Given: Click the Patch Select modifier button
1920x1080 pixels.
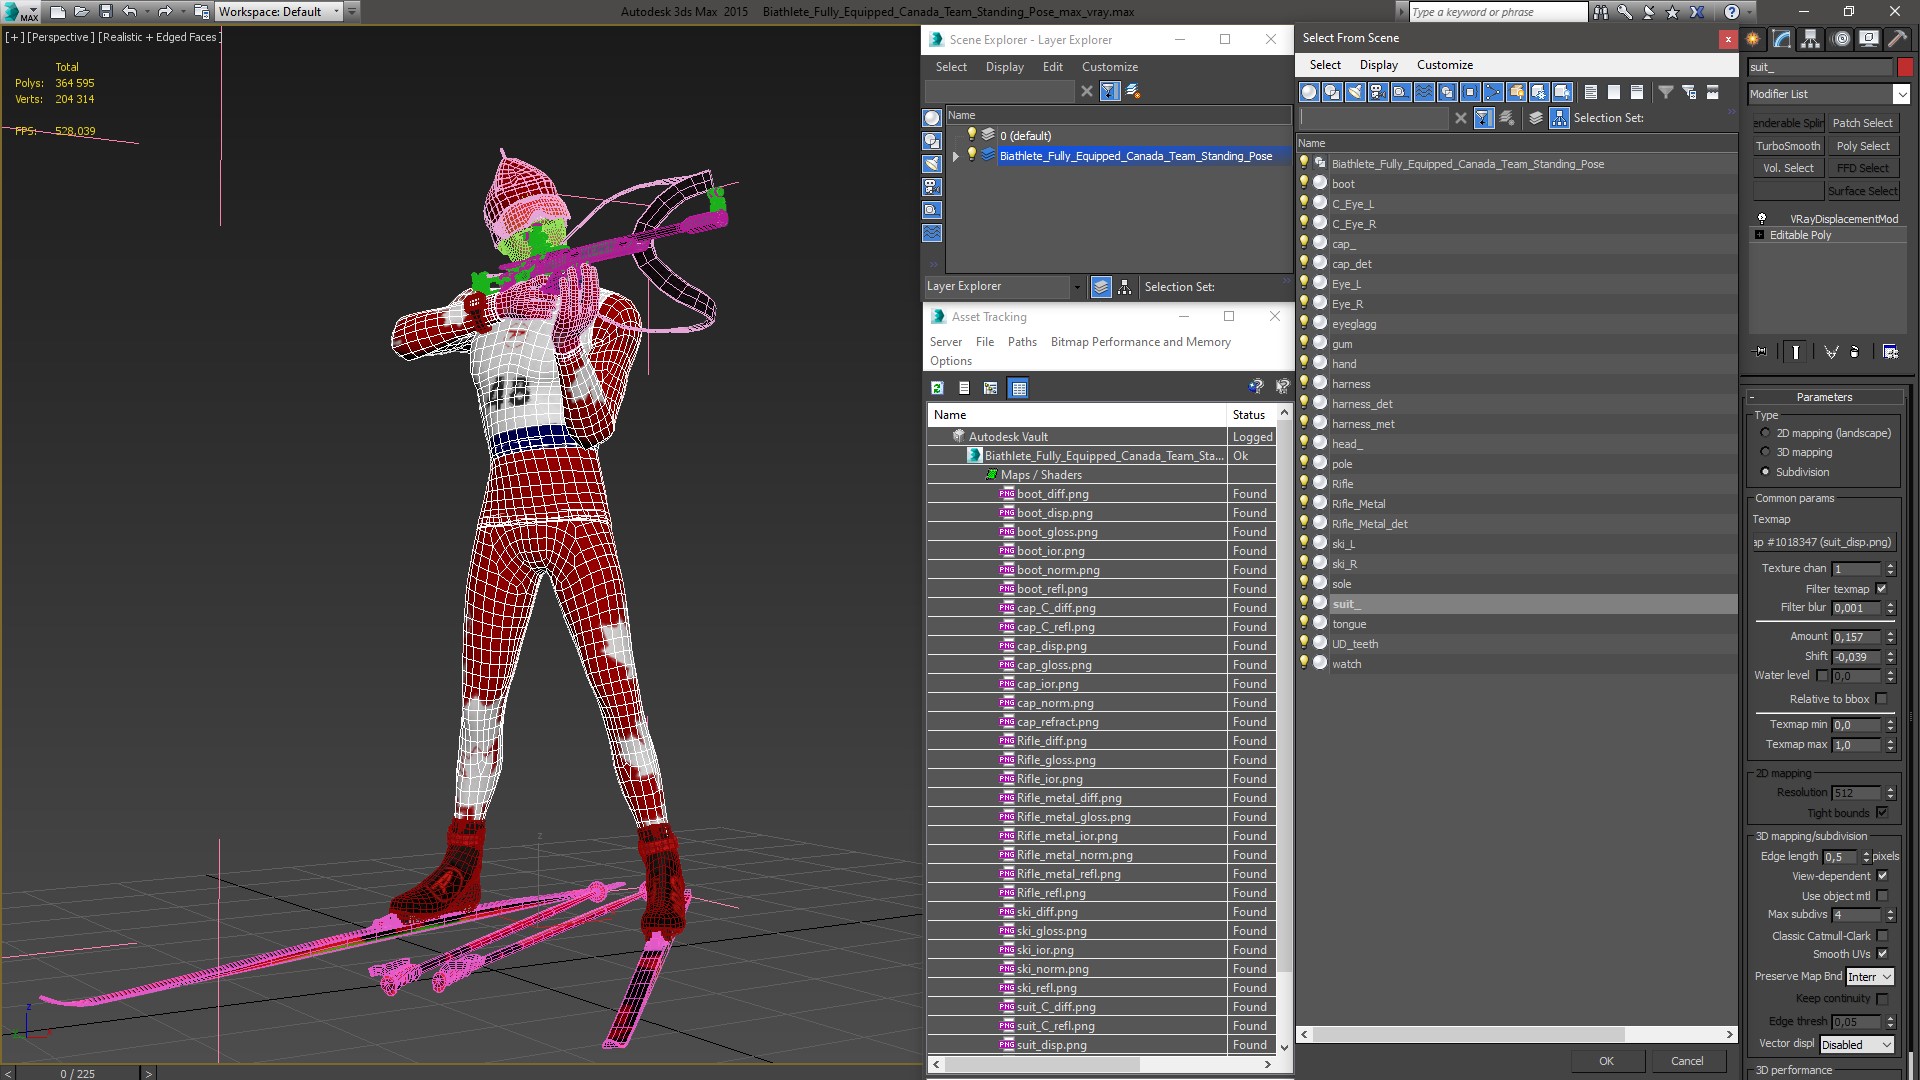Looking at the screenshot, I should (1863, 123).
